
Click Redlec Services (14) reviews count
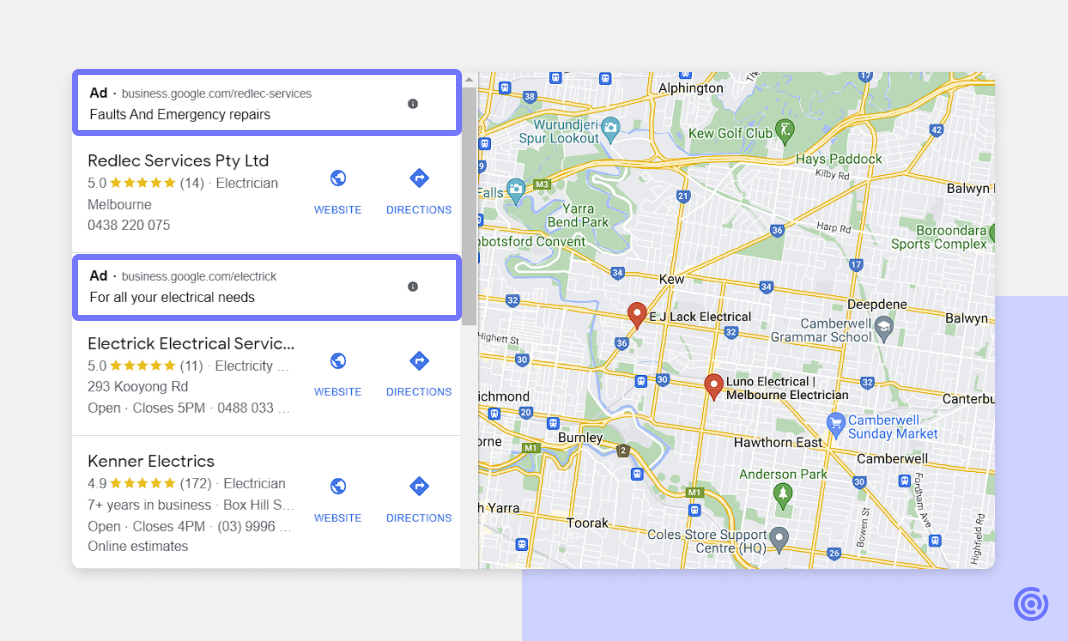coord(192,183)
